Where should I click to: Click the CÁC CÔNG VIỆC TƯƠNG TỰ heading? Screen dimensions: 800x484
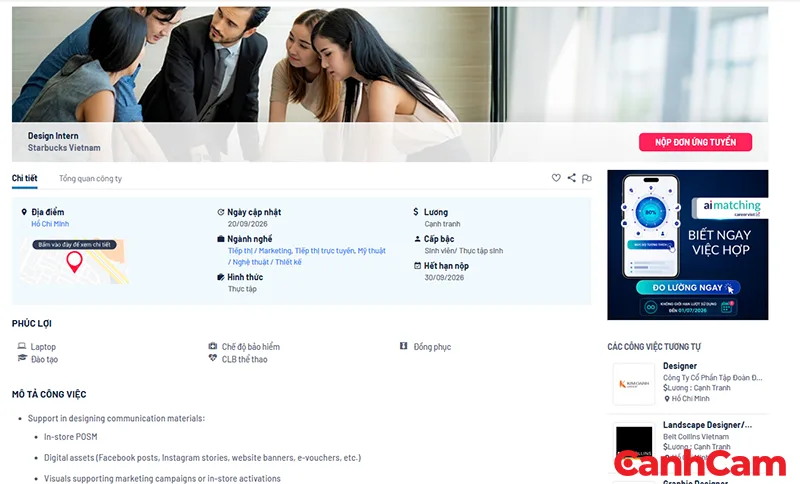coord(654,347)
